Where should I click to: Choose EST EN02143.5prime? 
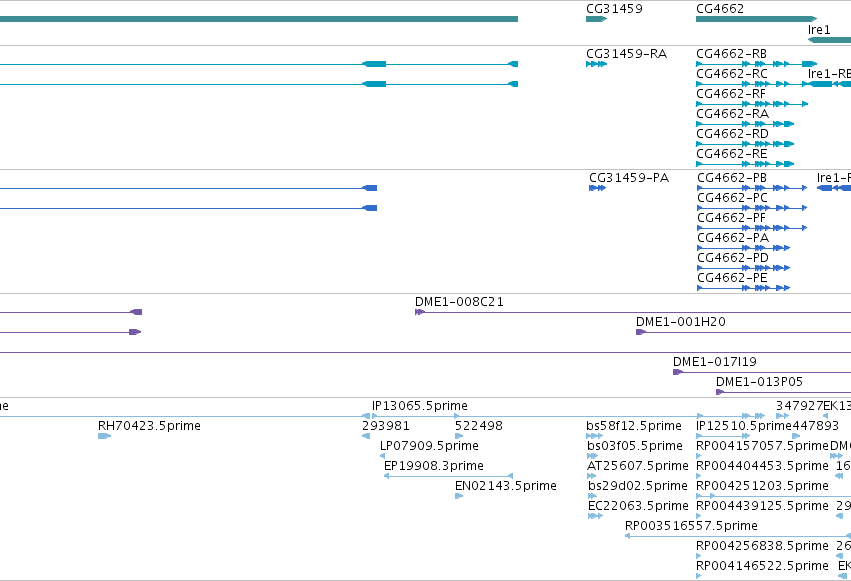(x=506, y=486)
